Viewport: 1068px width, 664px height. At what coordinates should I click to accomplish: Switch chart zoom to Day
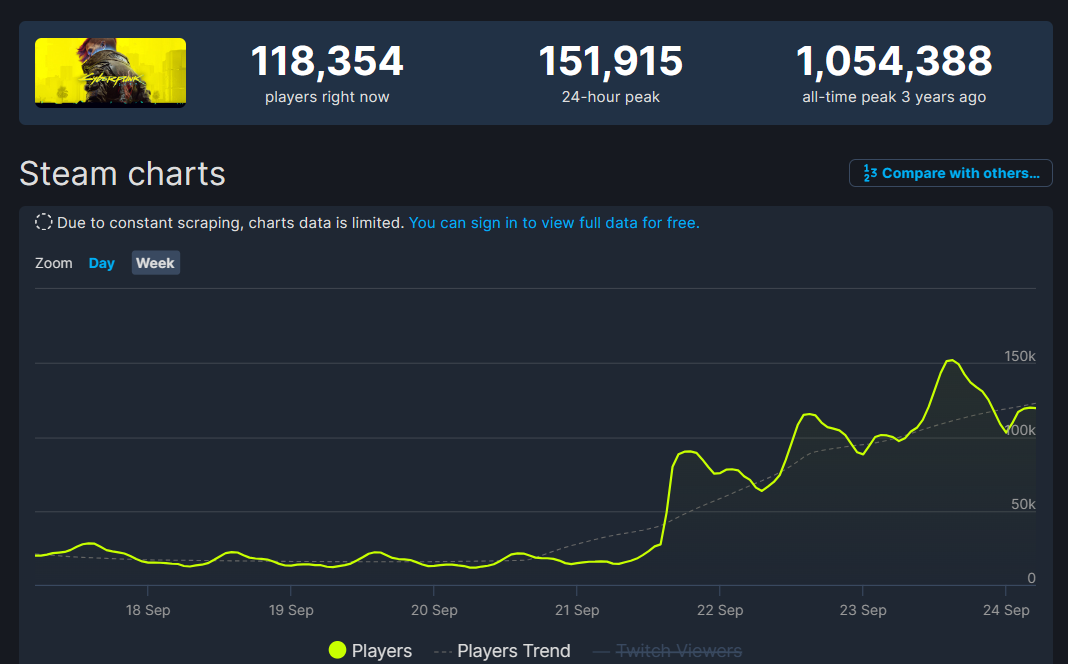(101, 263)
